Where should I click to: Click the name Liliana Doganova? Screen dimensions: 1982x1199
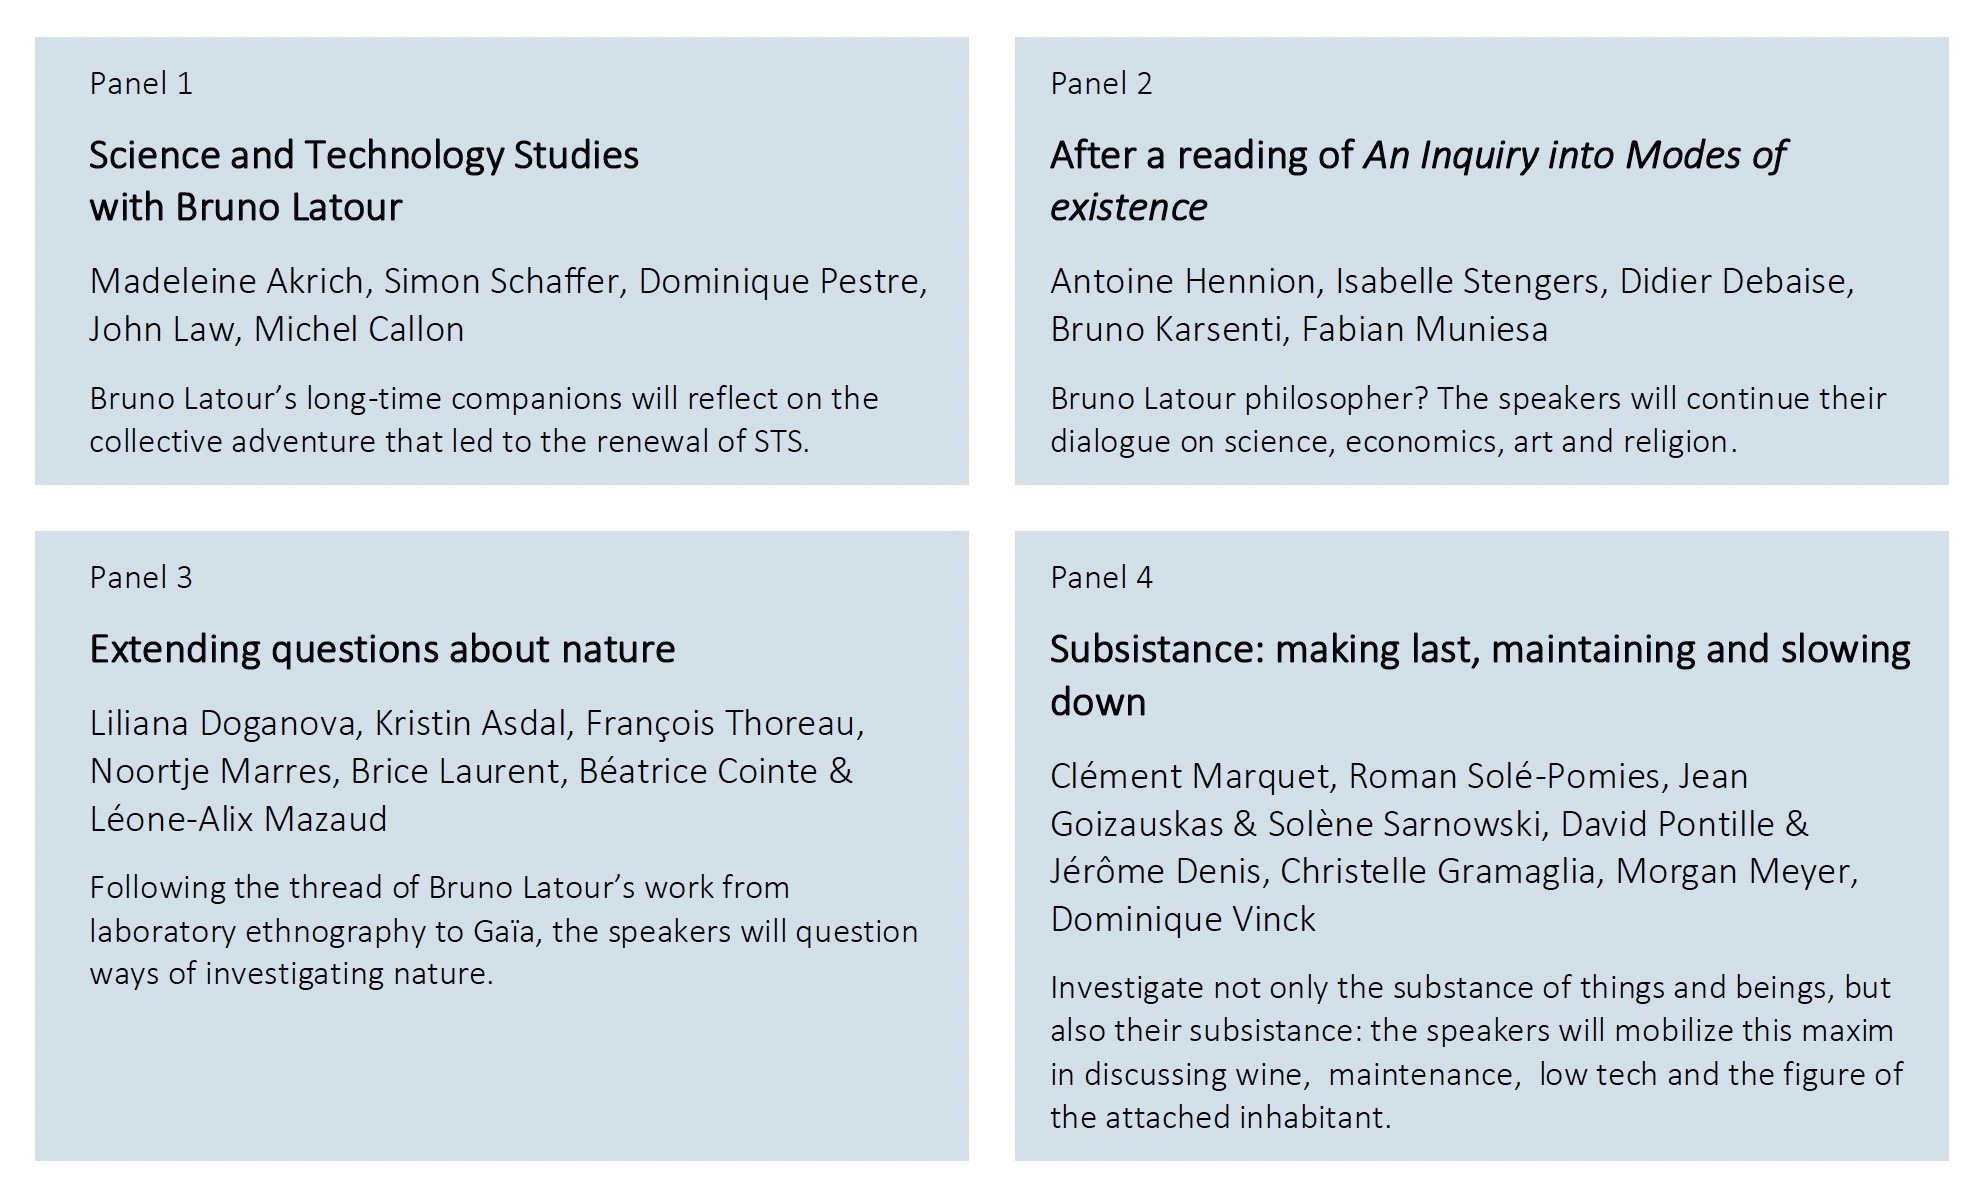222,723
